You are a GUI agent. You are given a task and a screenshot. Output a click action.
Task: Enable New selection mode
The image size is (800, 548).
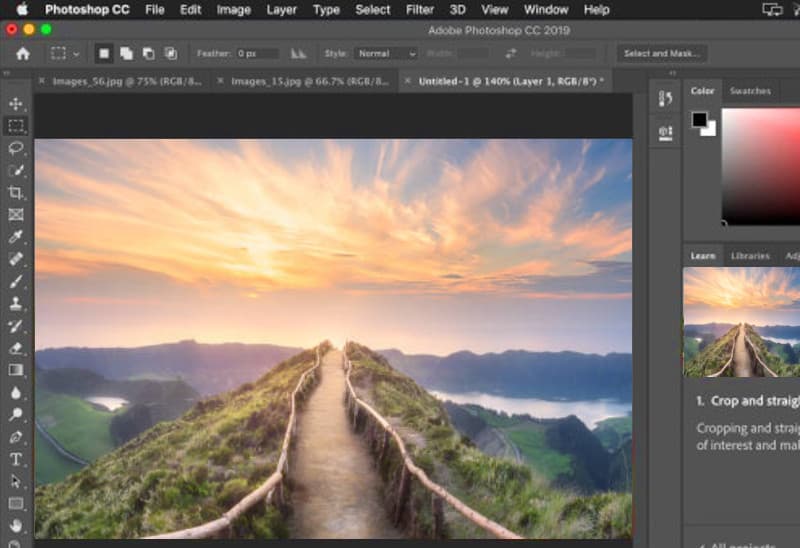pyautogui.click(x=104, y=54)
